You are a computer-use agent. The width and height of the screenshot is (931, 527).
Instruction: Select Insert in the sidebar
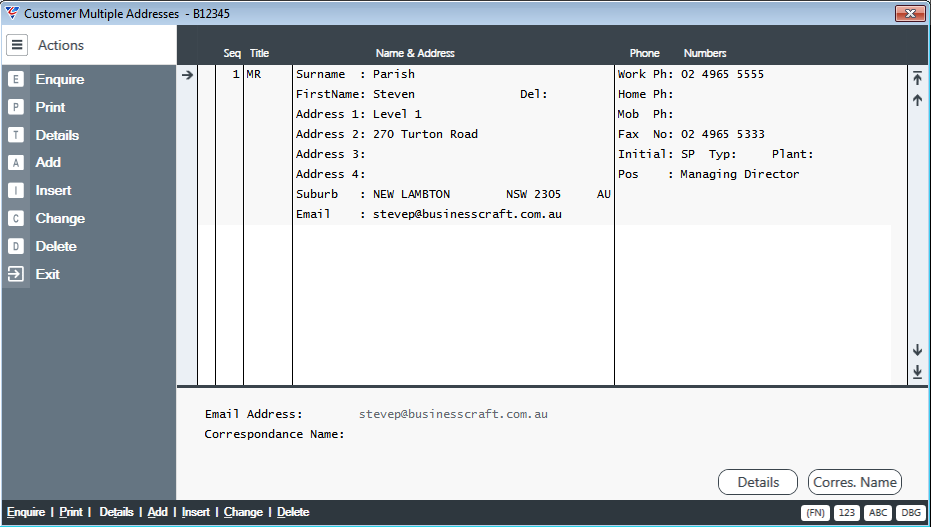click(x=53, y=190)
